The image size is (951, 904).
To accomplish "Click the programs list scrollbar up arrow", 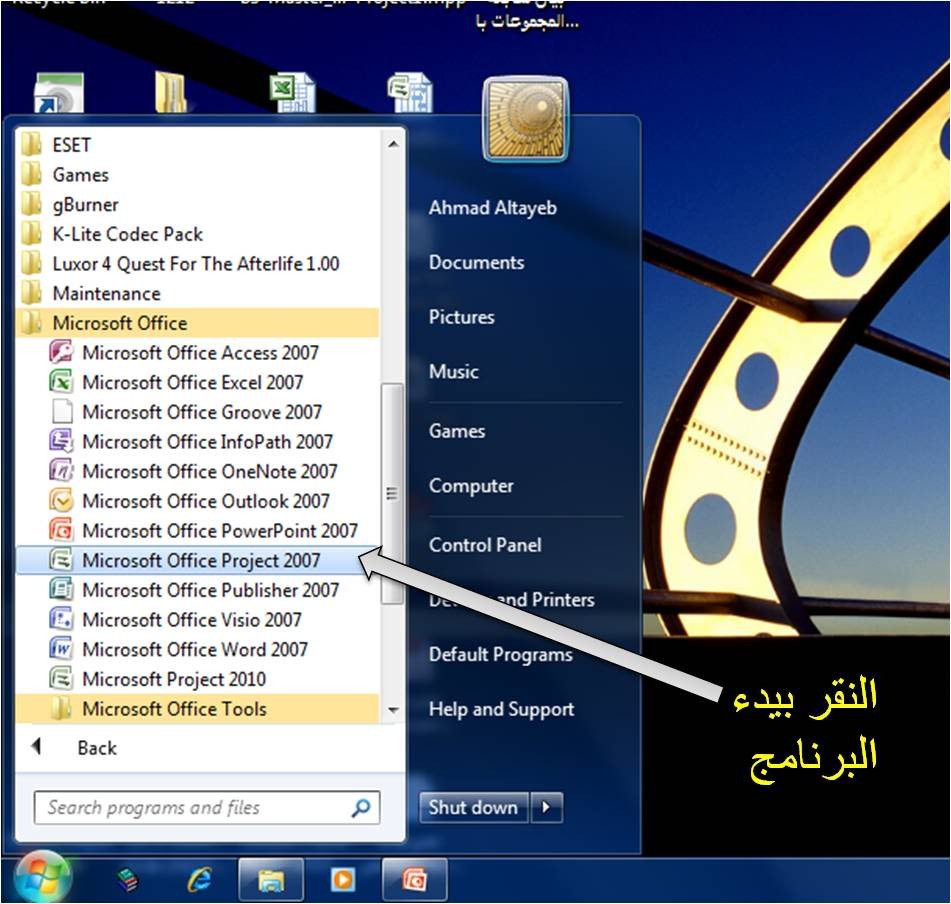I will [x=393, y=144].
